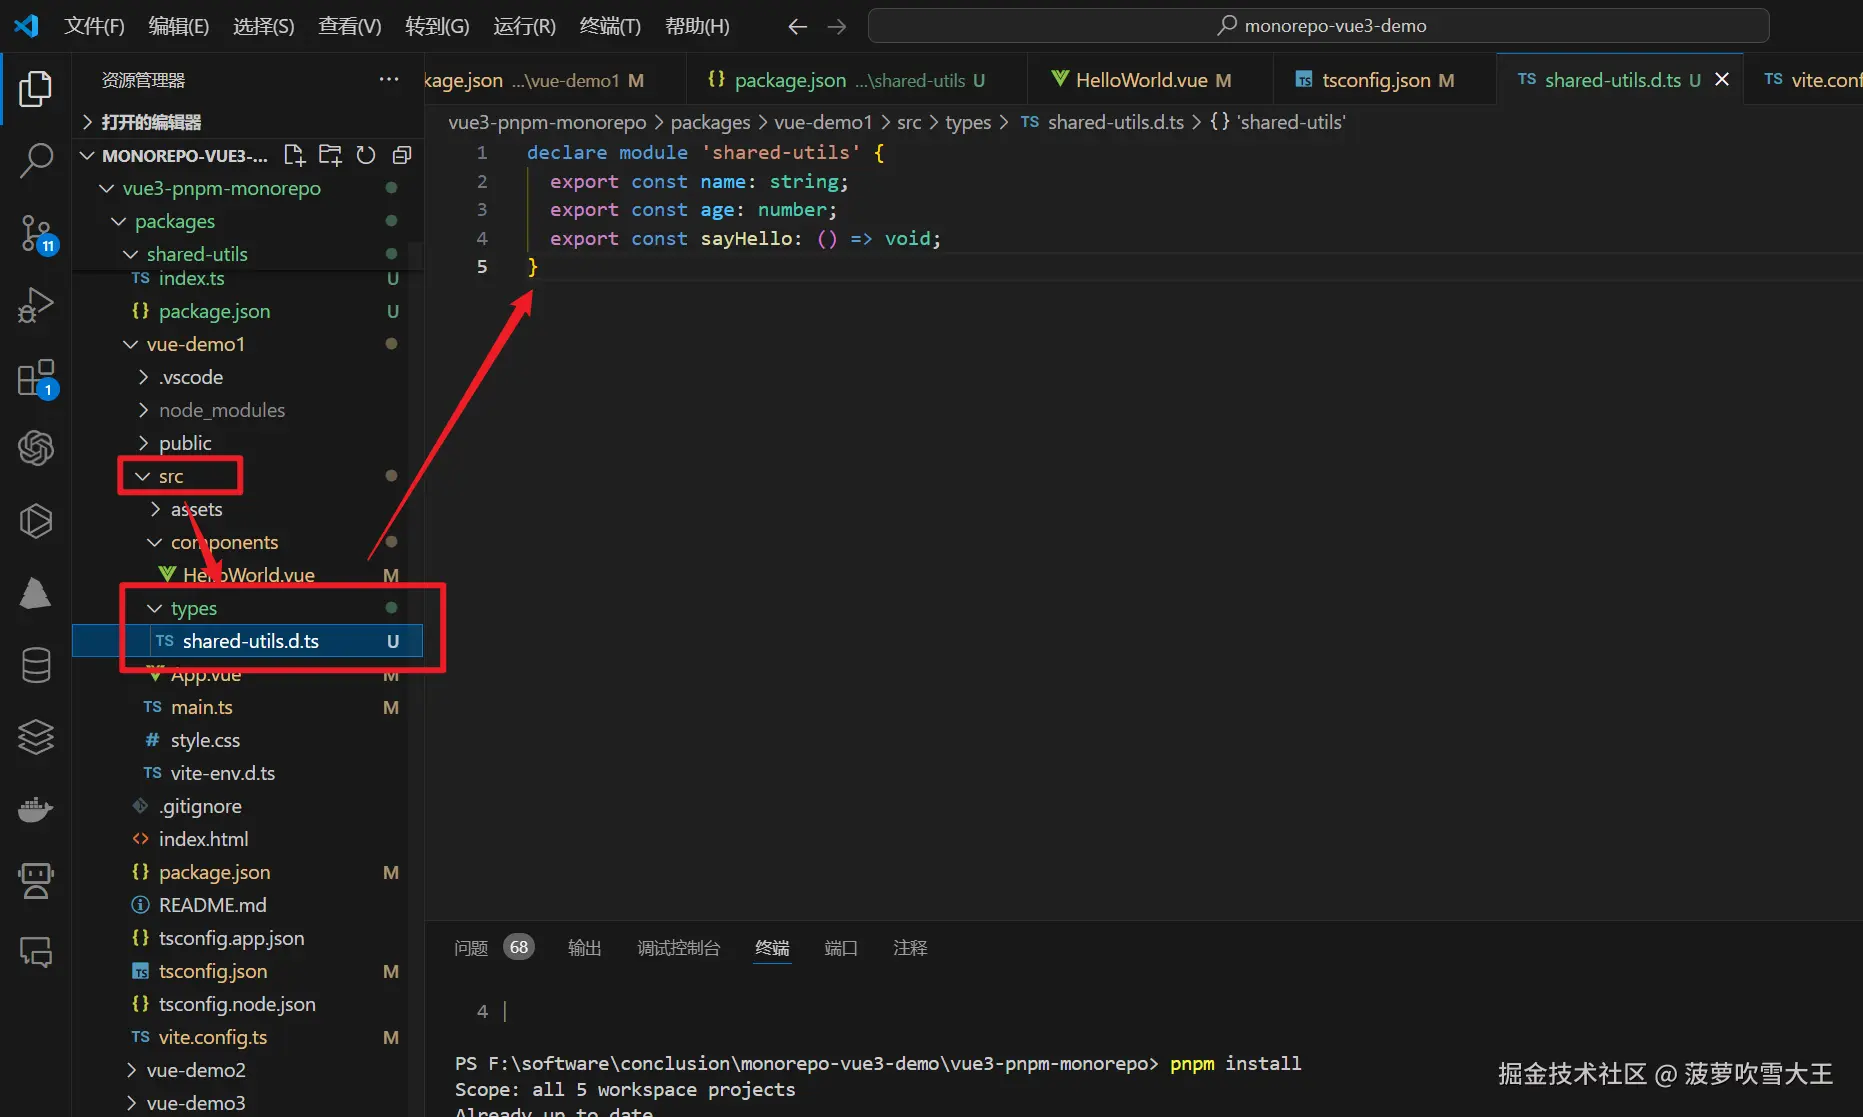Create a new folder in explorer

(x=330, y=155)
